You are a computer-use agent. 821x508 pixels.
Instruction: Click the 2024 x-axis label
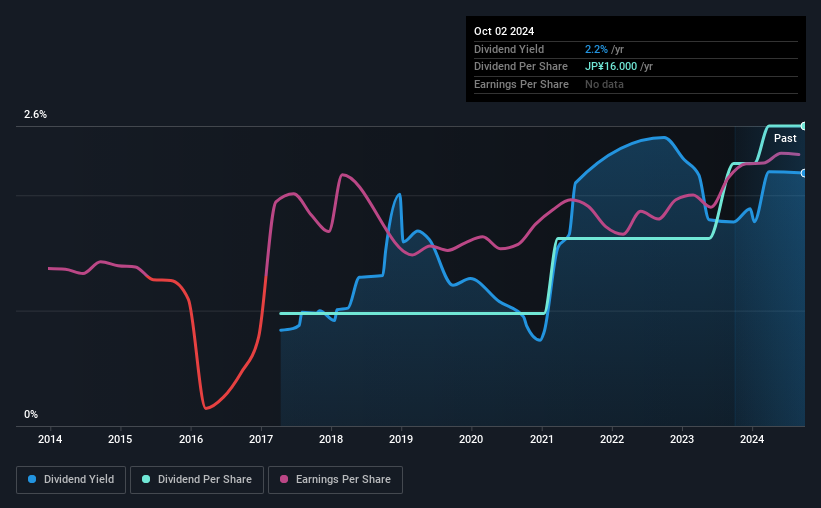point(752,439)
